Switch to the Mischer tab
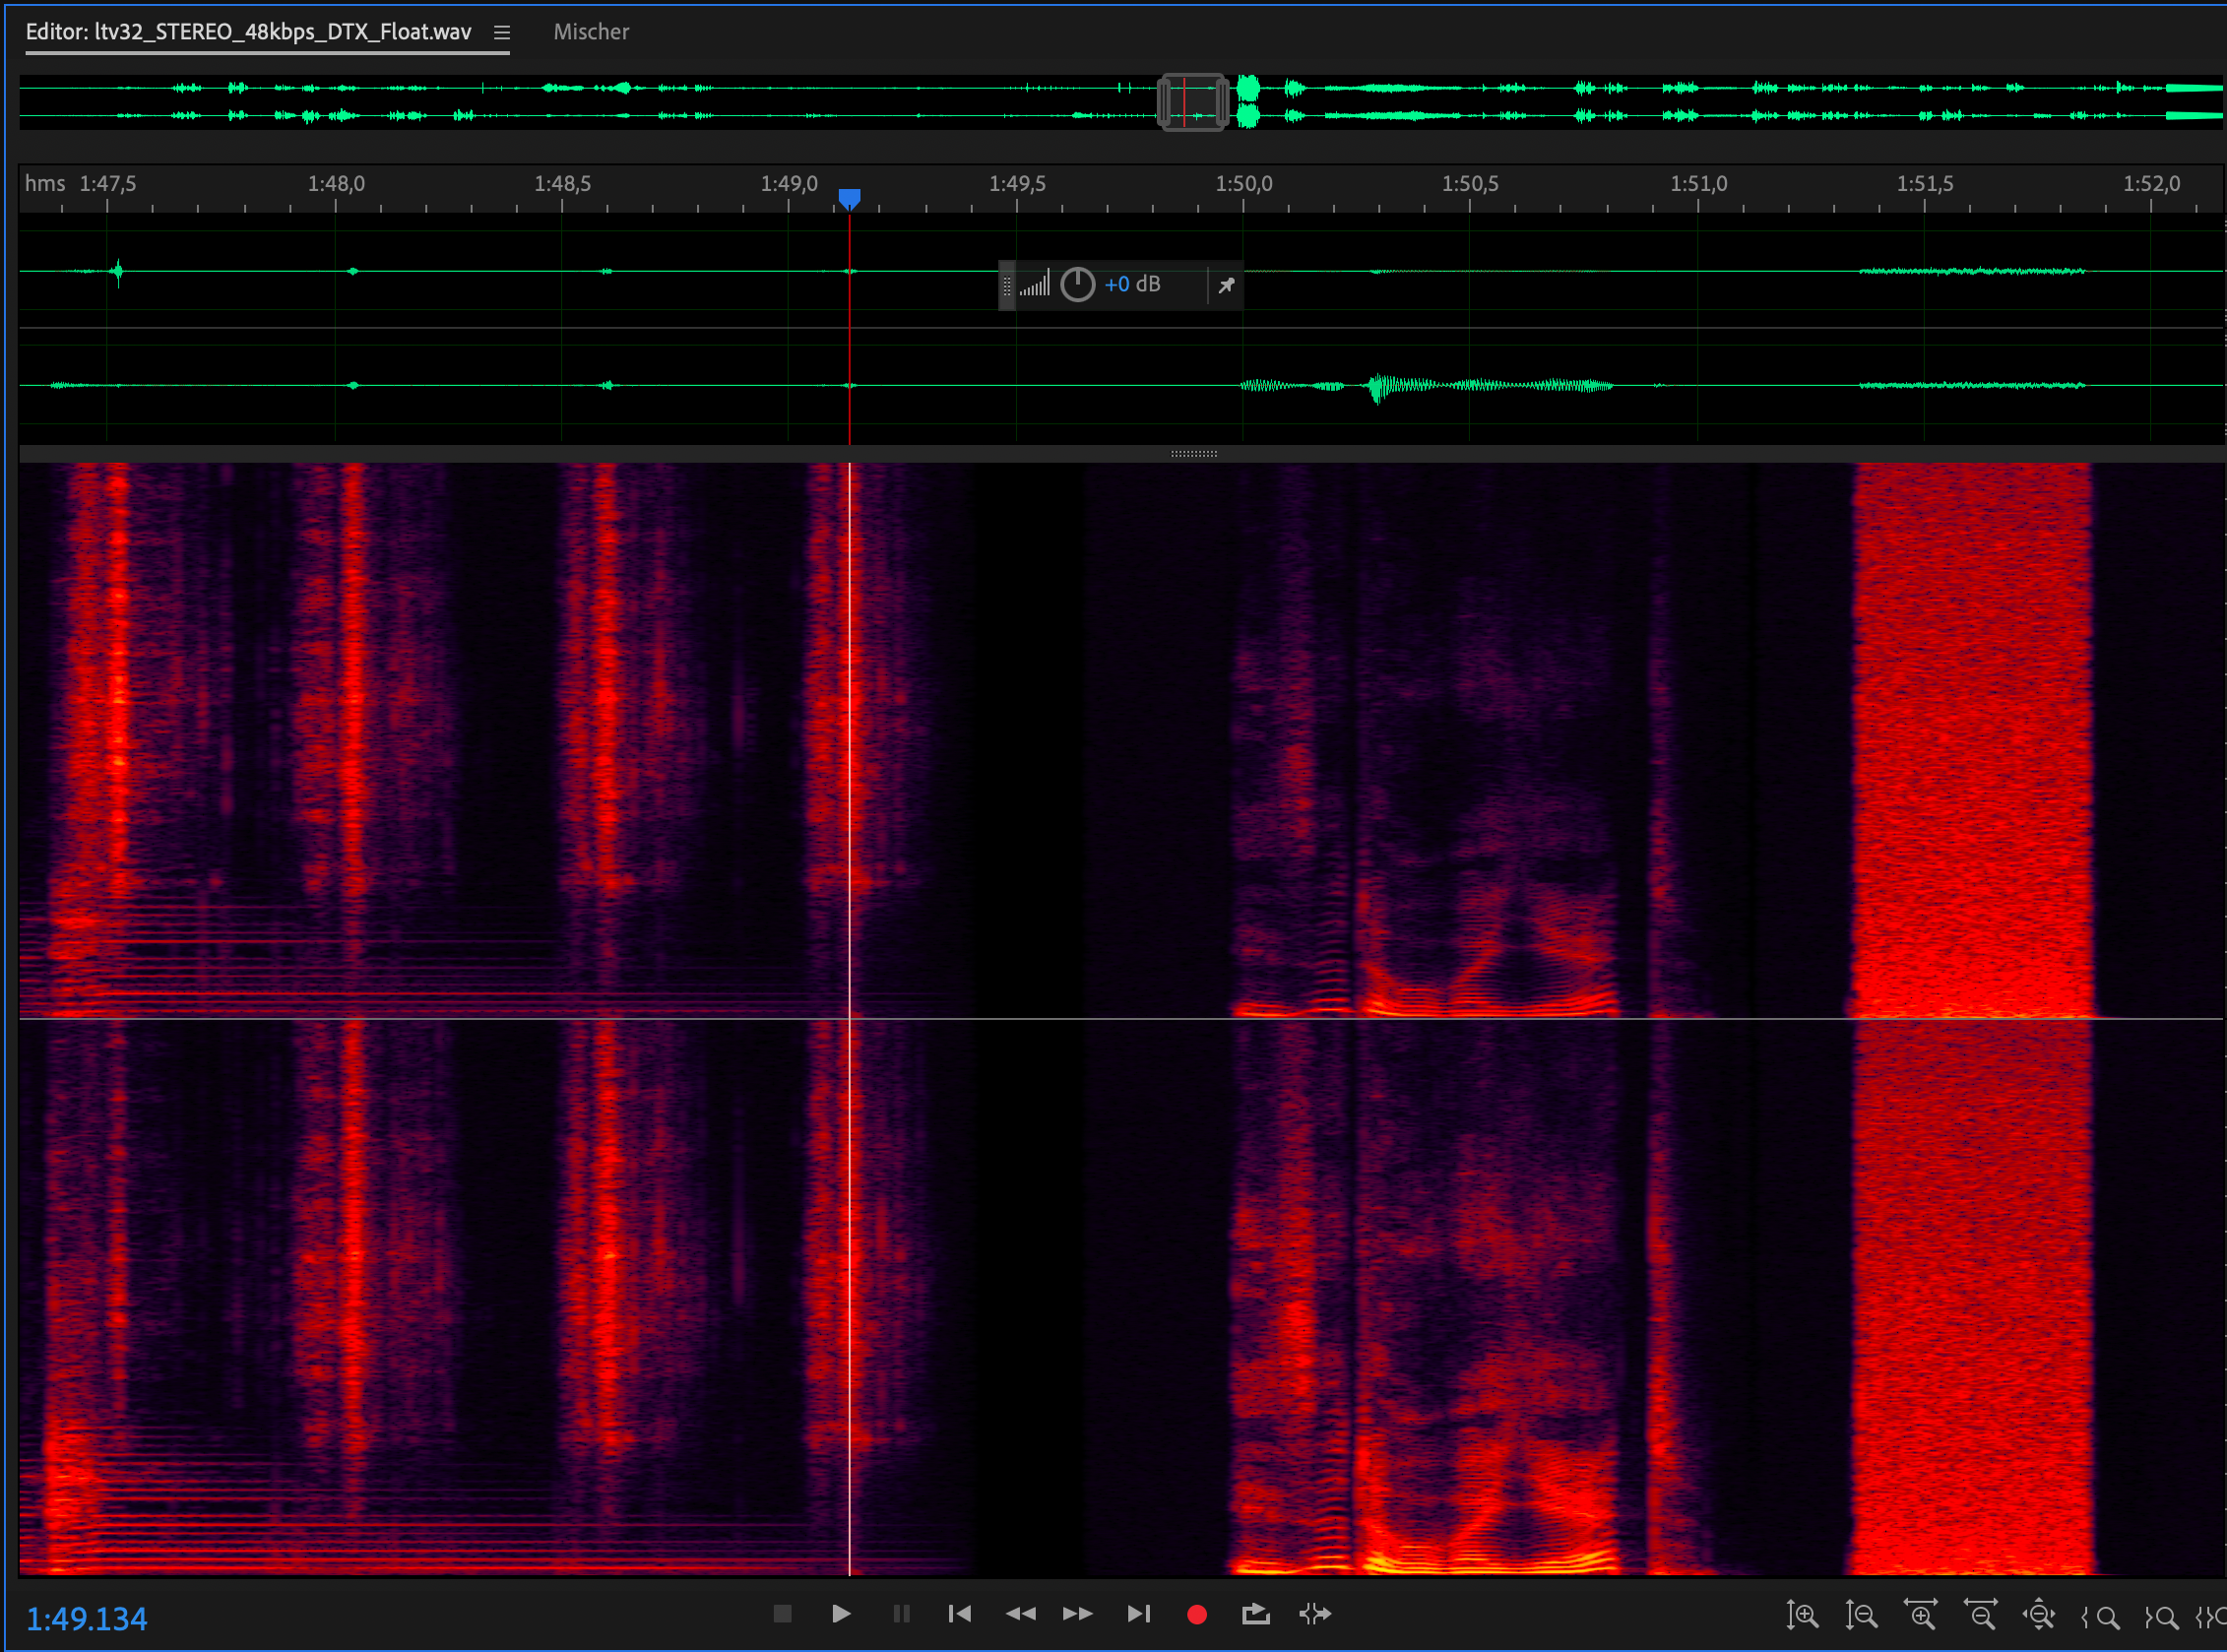The image size is (2227, 1652). 591,32
